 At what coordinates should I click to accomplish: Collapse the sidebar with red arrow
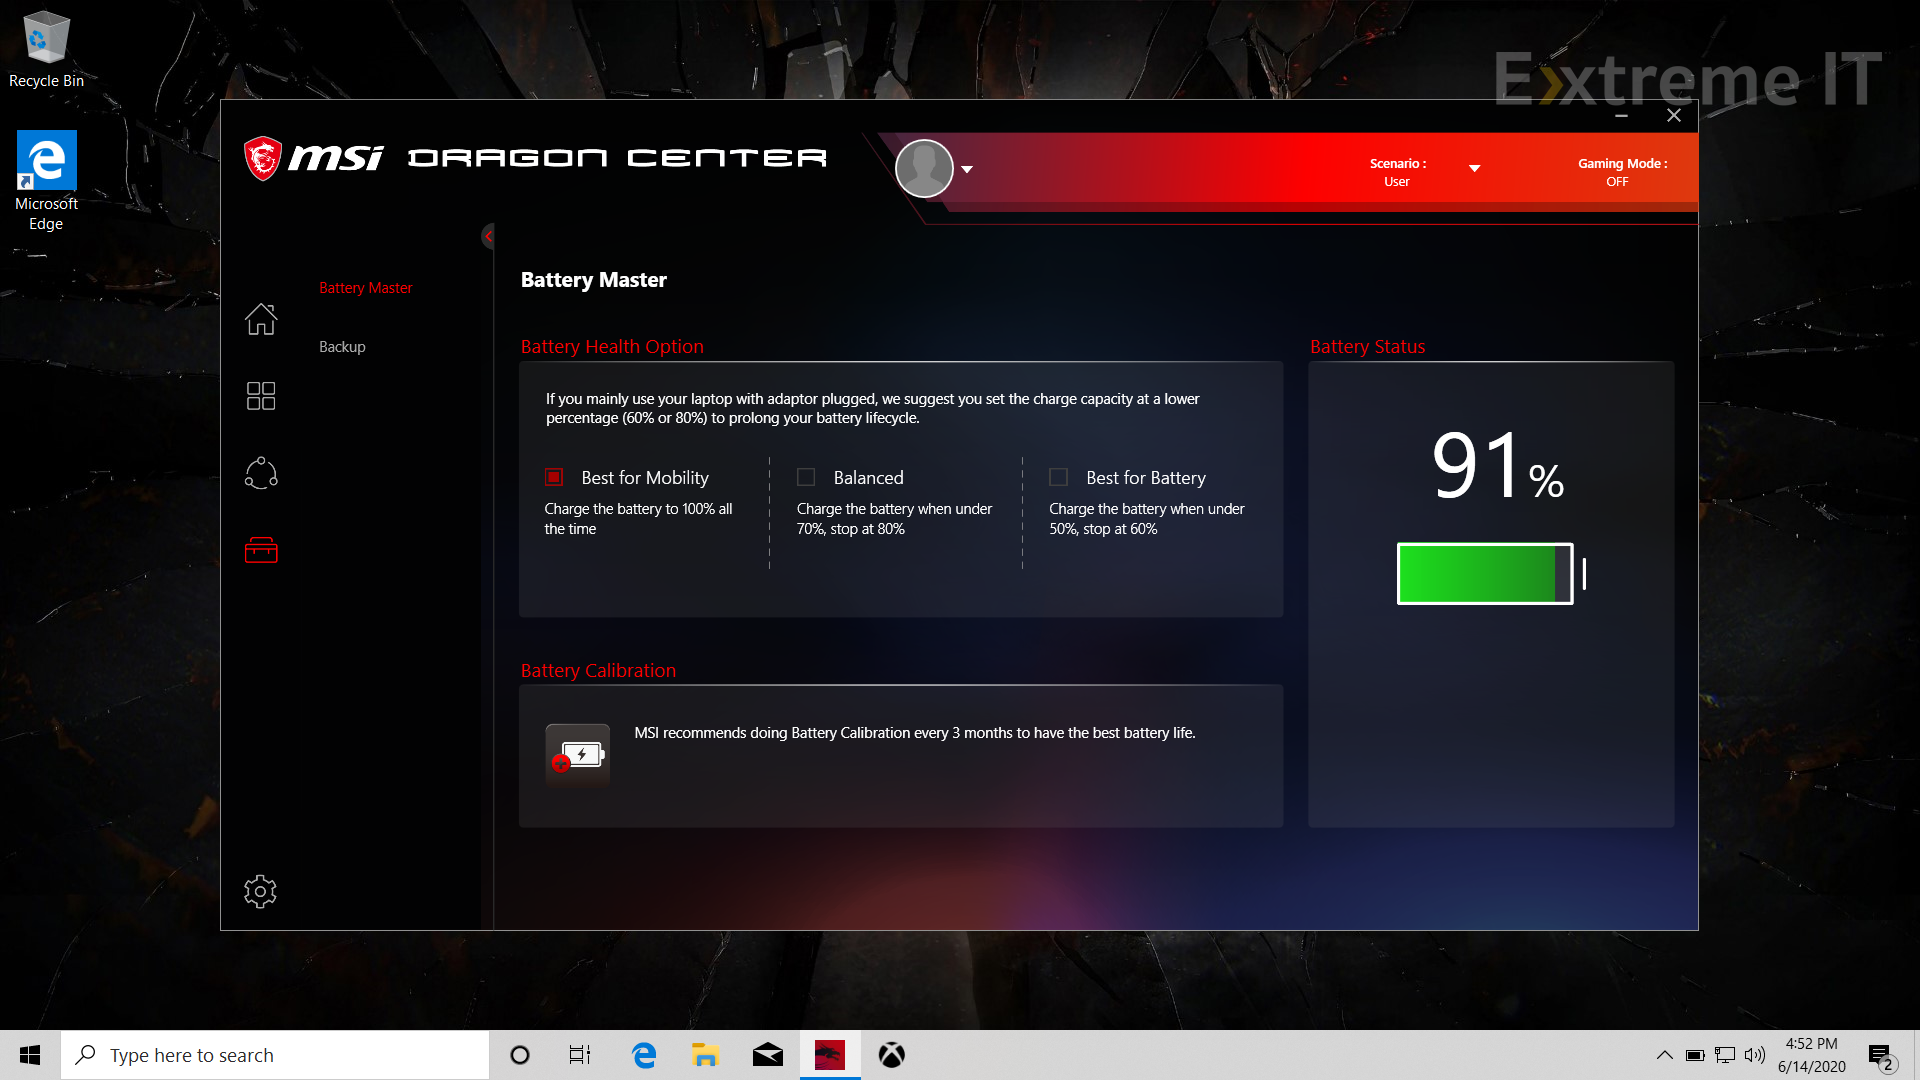(x=488, y=236)
